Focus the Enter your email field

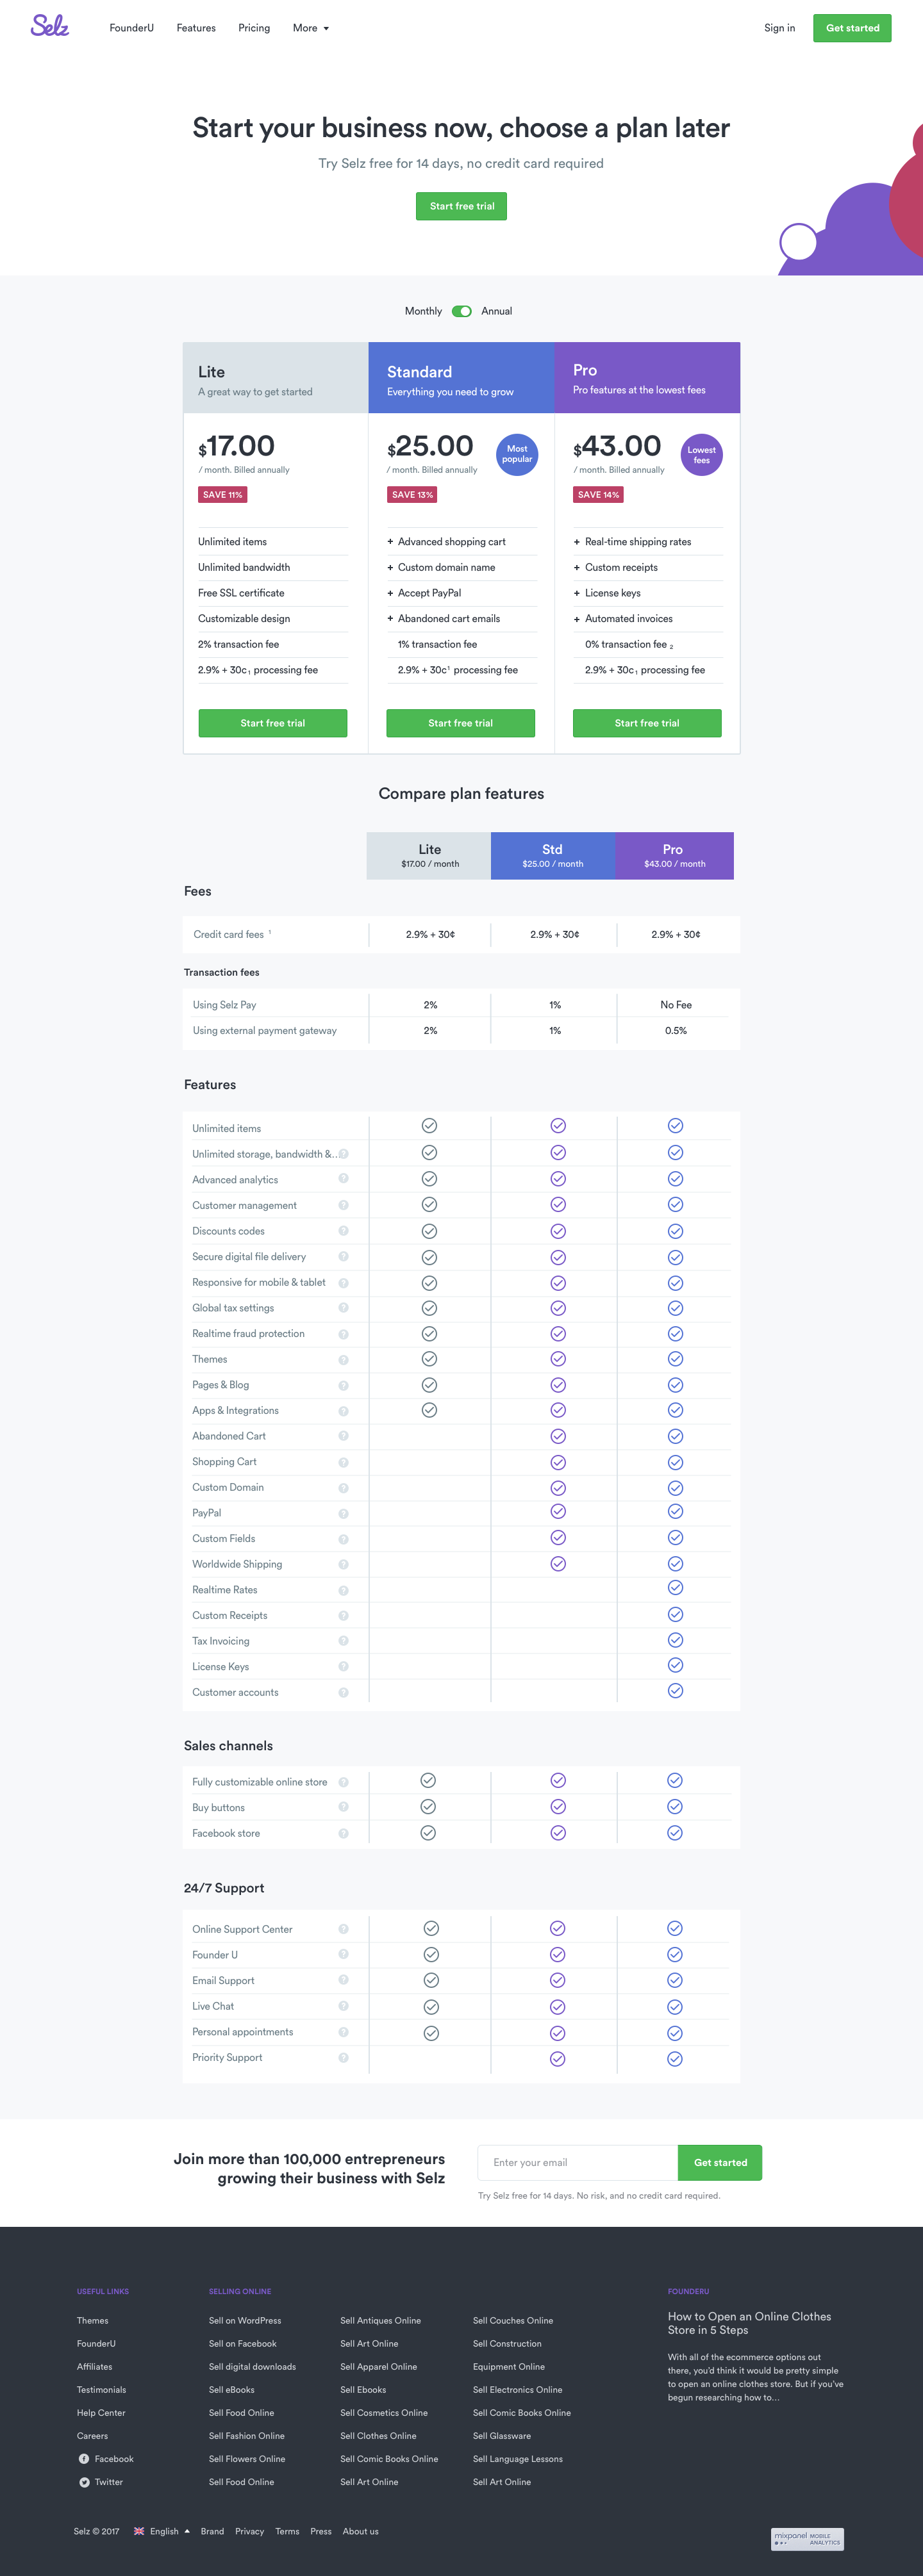[578, 2162]
